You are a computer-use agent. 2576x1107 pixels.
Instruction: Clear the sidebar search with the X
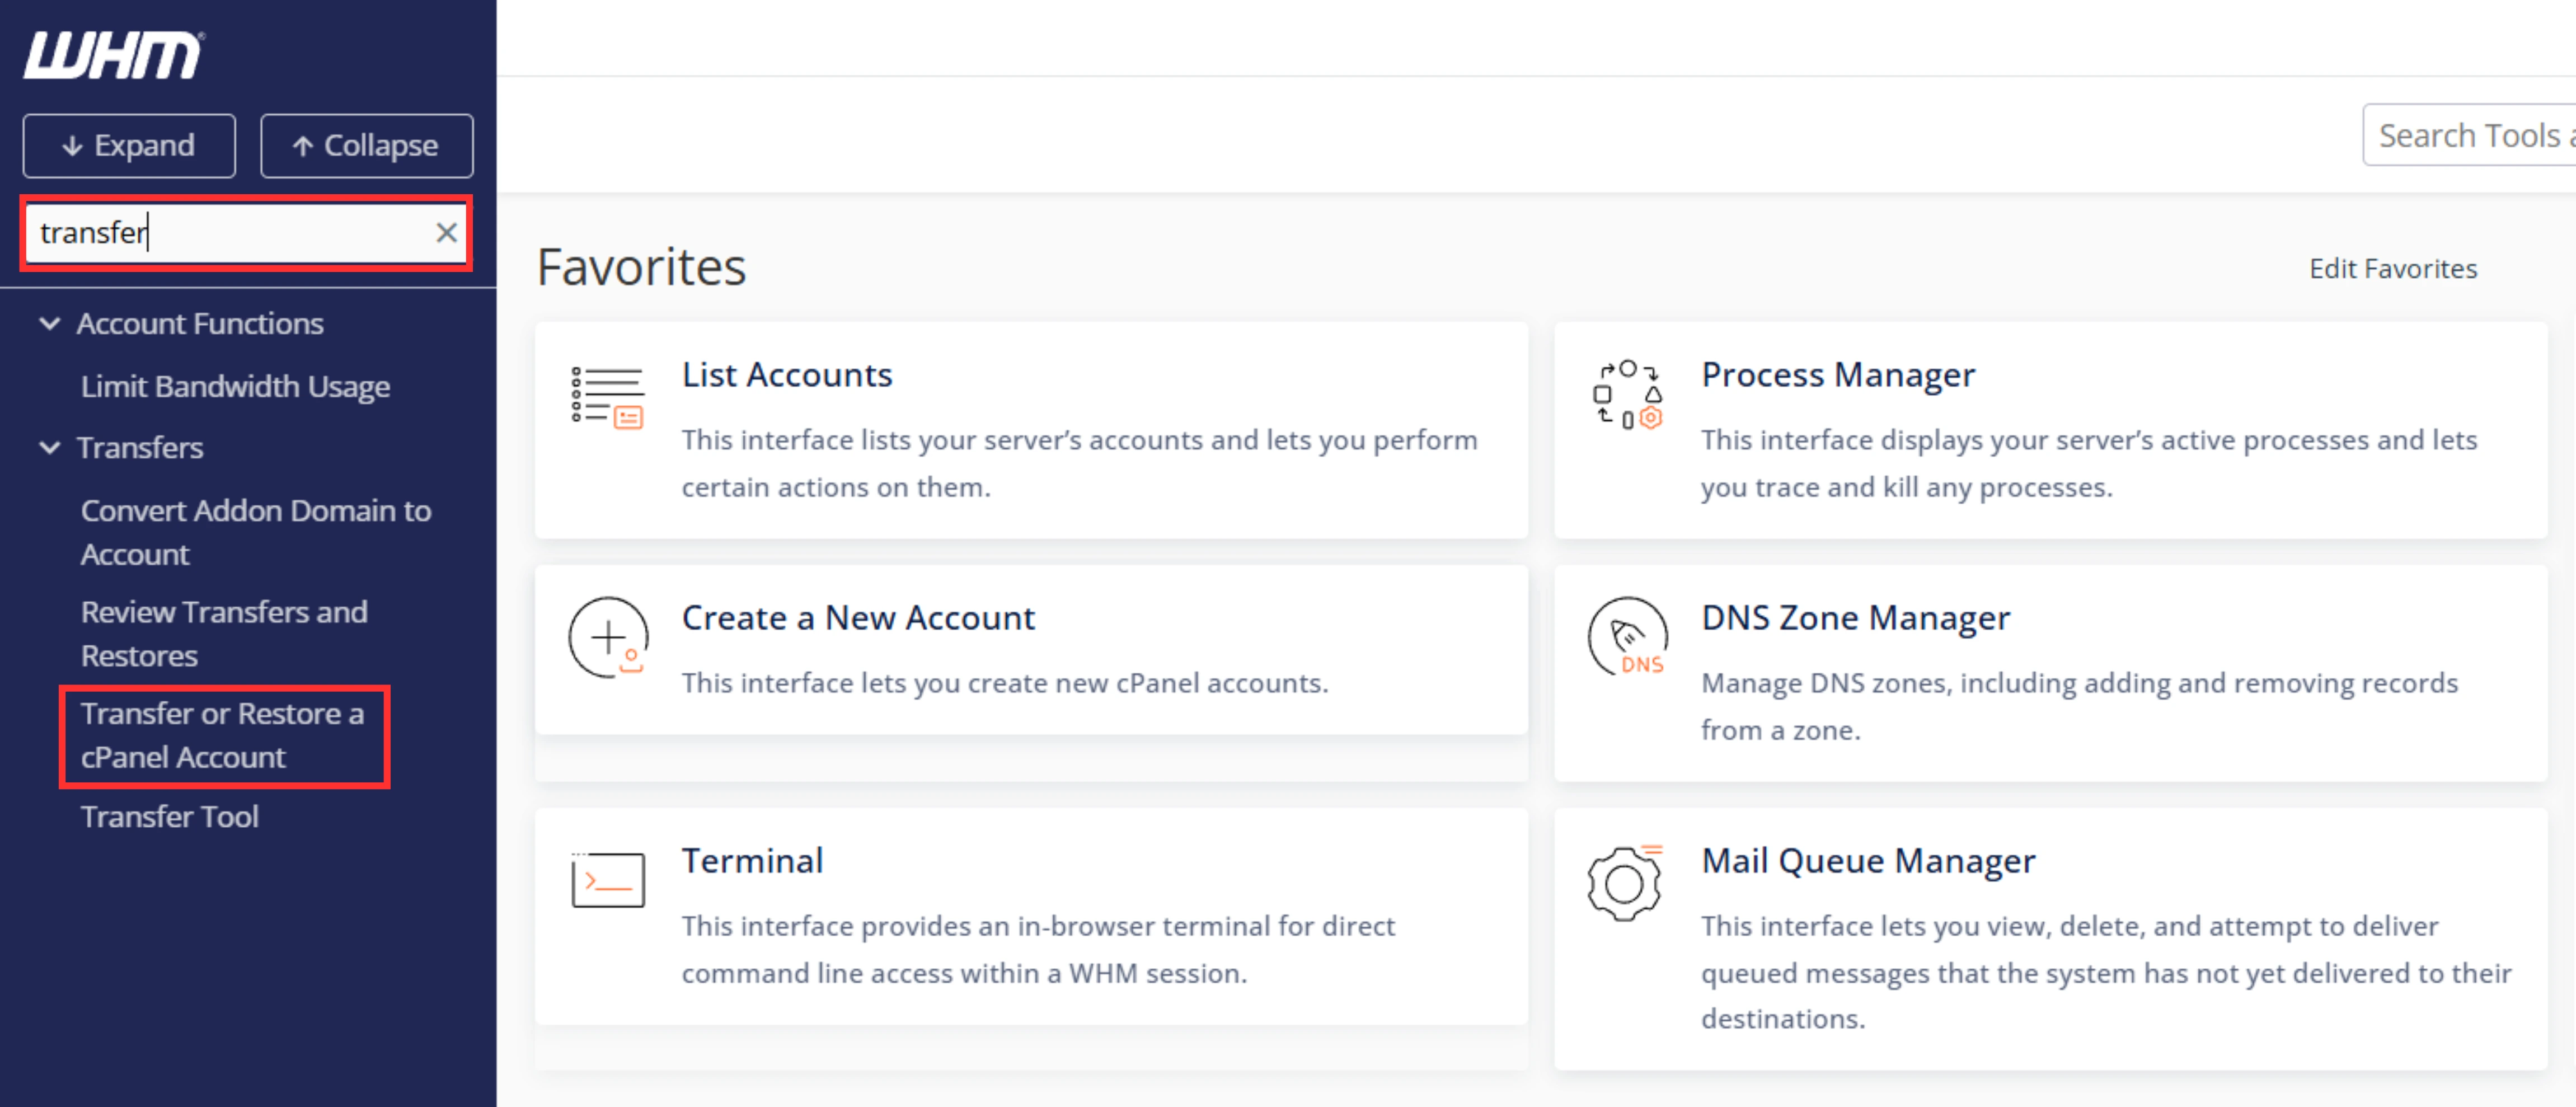click(x=446, y=232)
